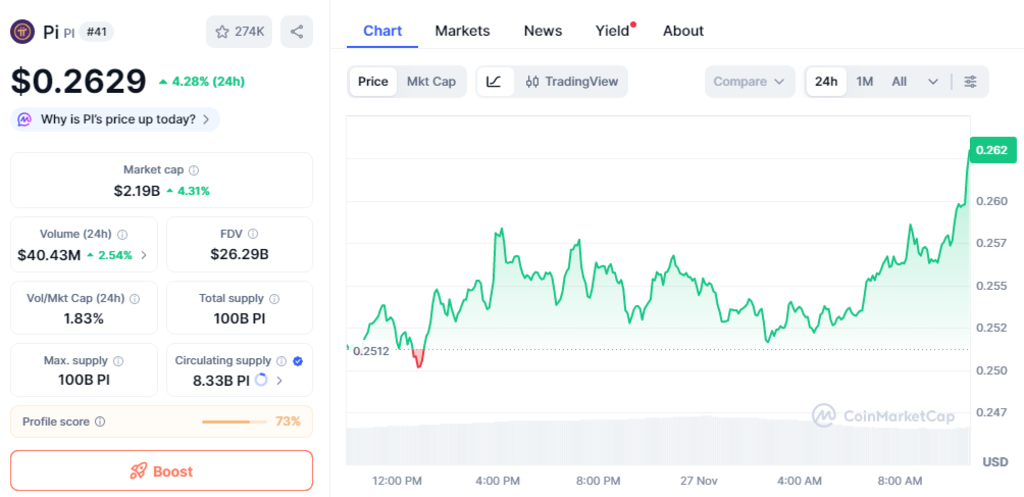Switch to the Markets tab
This screenshot has height=497, width=1024.
(x=462, y=31)
